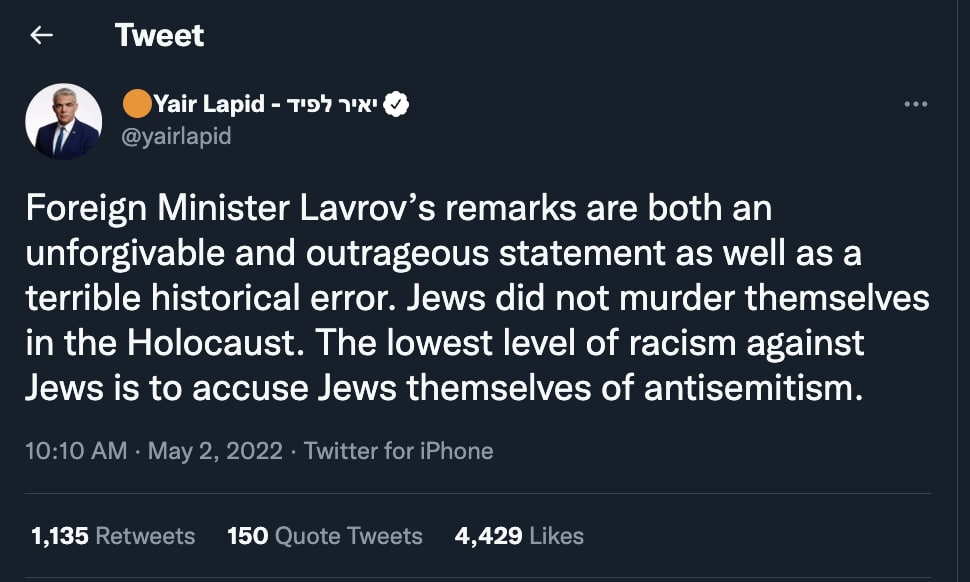
Task: View the 1,135 Retweets list
Action: pyautogui.click(x=113, y=536)
